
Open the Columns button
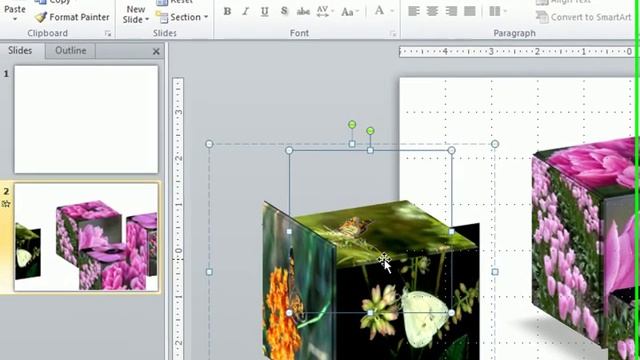click(495, 11)
